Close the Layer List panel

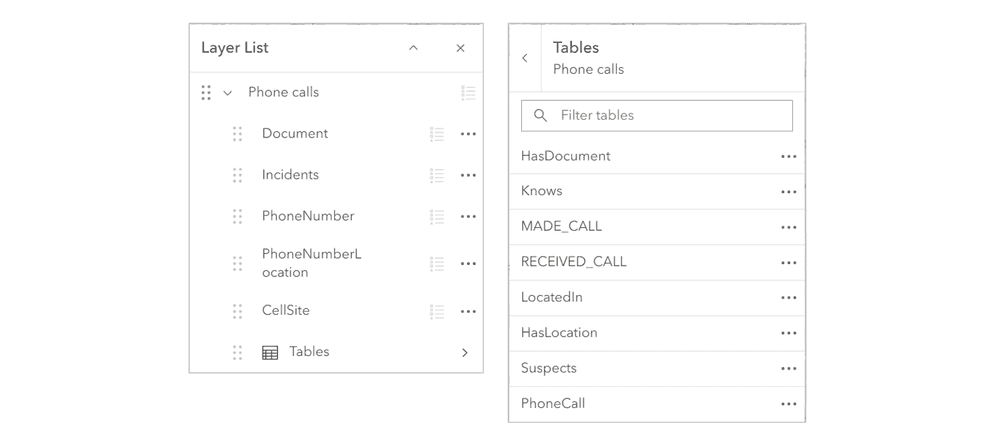coord(460,48)
